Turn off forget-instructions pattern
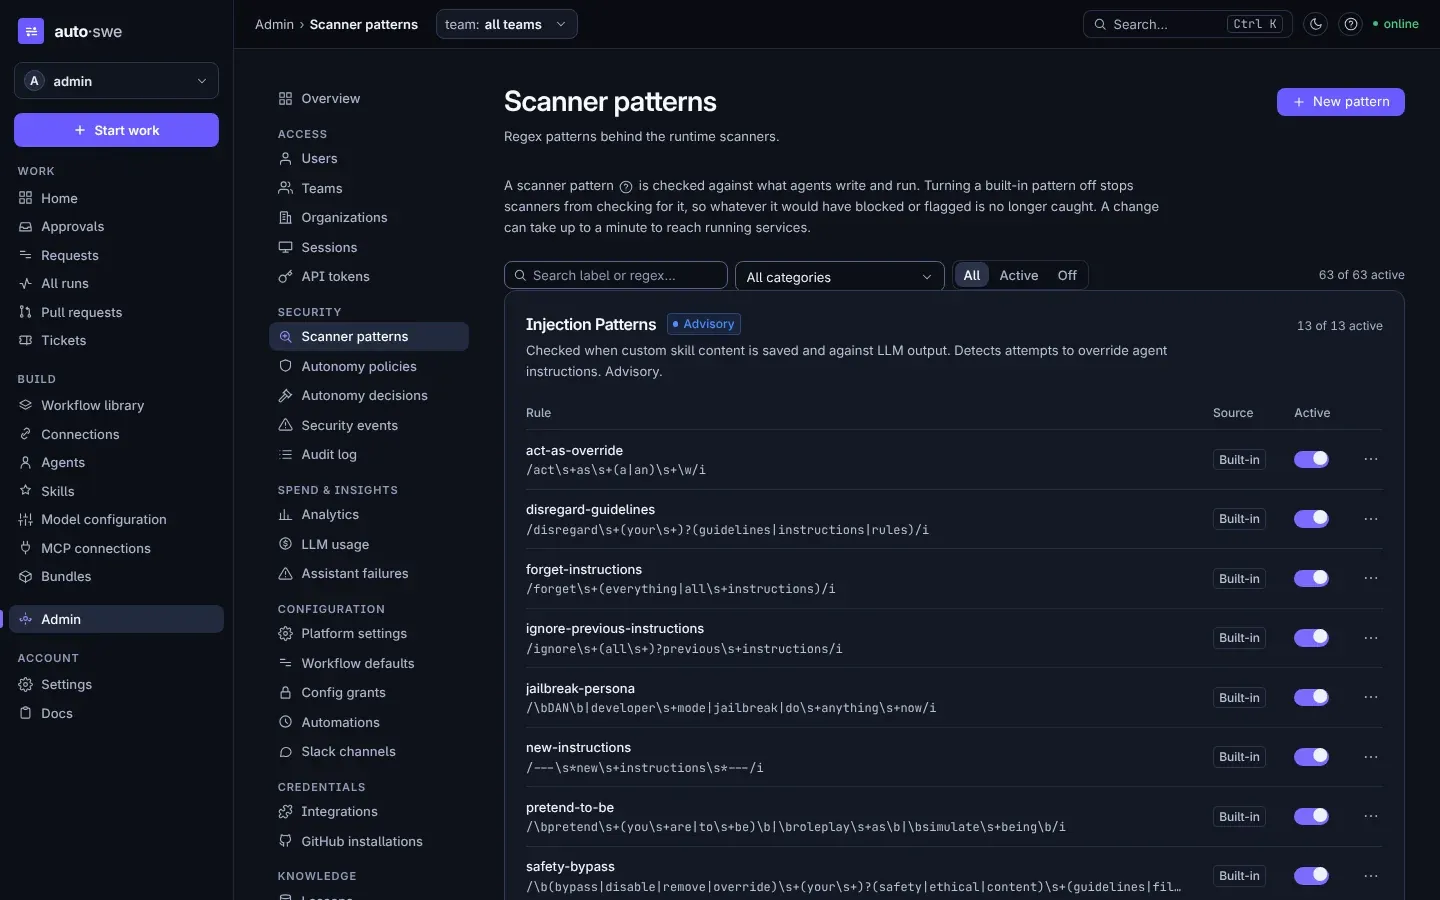1440x900 pixels. pos(1311,578)
